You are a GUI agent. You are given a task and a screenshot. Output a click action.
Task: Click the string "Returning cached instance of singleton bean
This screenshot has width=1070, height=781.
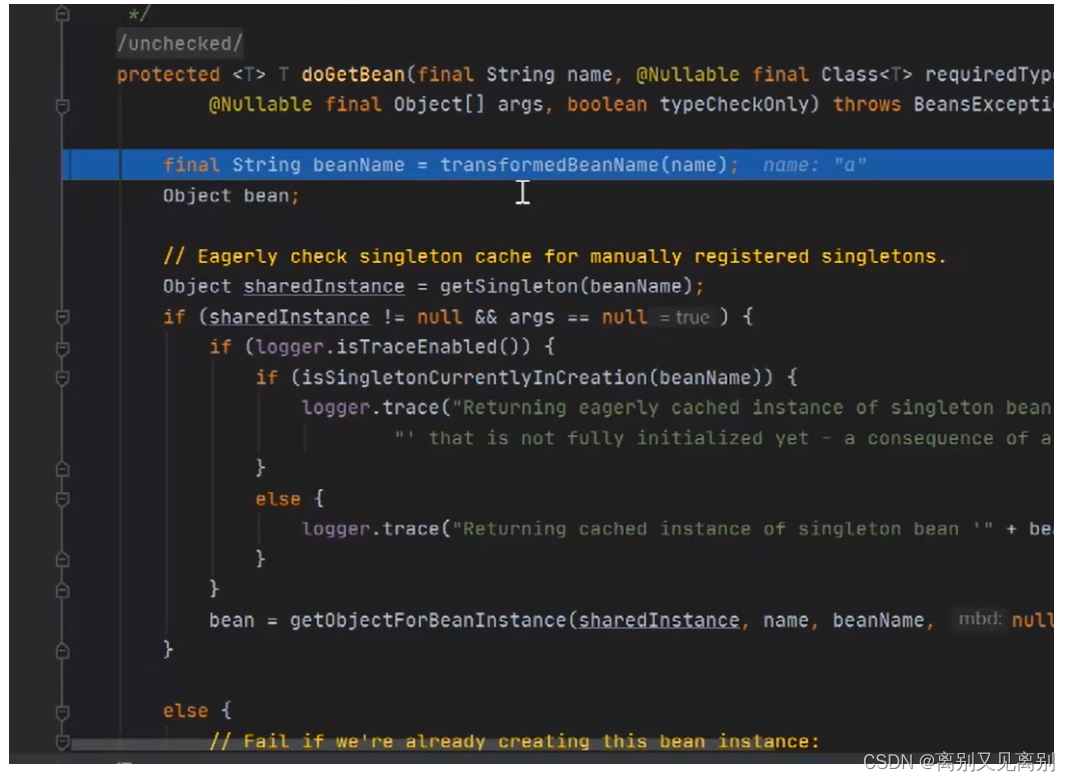pyautogui.click(x=722, y=529)
